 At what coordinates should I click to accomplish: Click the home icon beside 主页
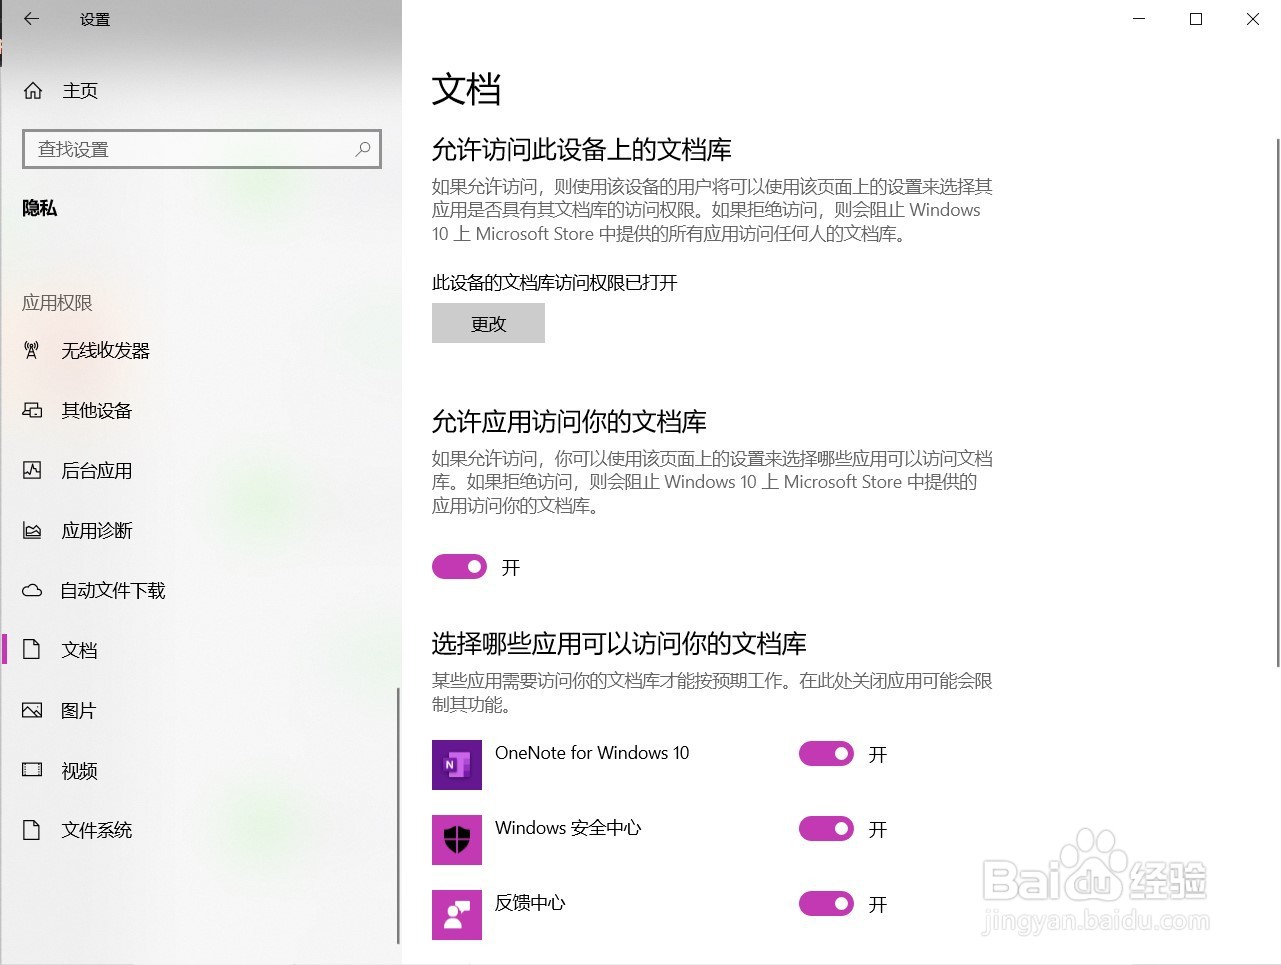(33, 91)
